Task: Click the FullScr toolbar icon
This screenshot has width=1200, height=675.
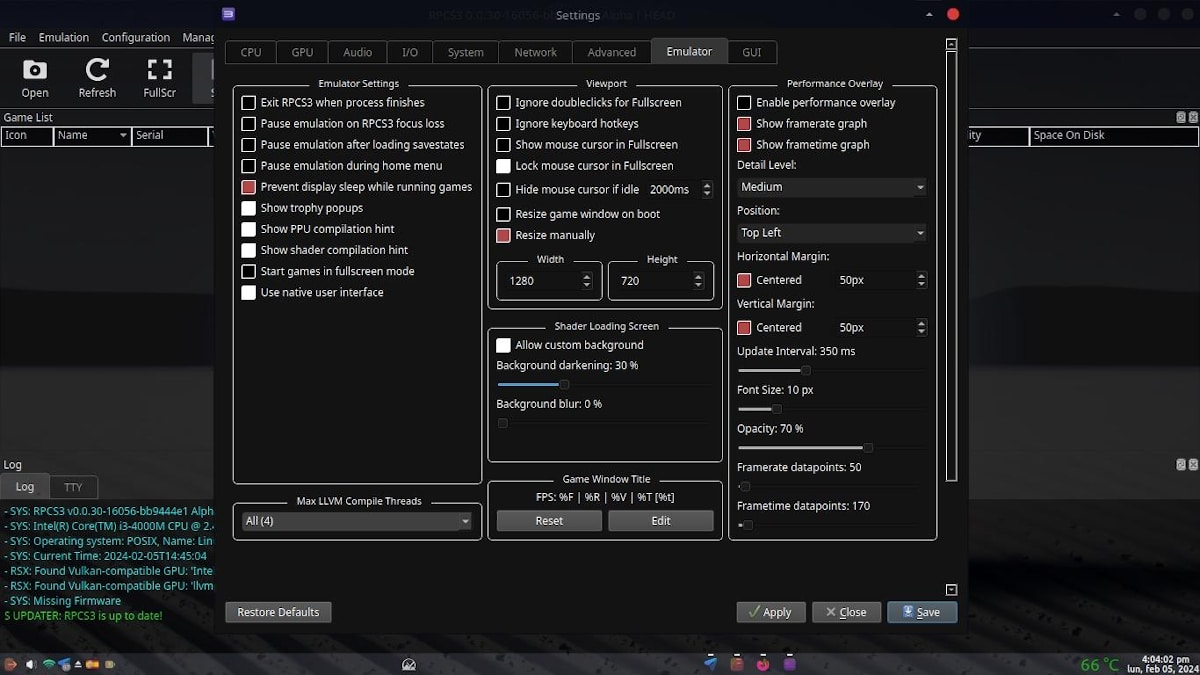Action: 160,78
